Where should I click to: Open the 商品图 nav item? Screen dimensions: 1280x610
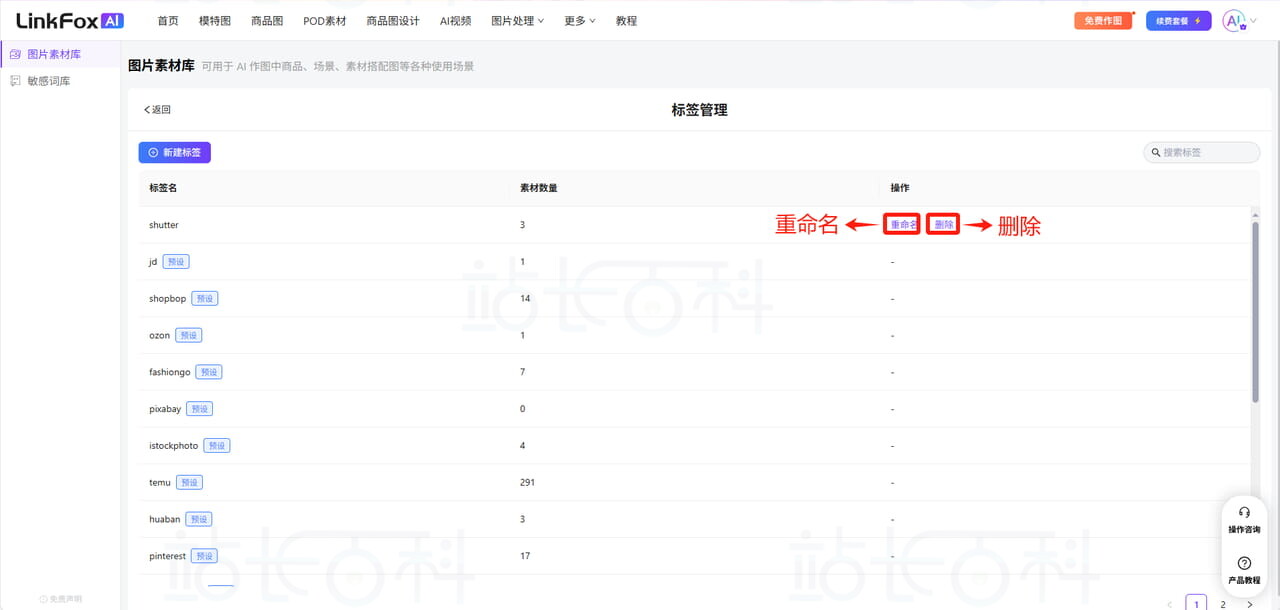click(x=267, y=21)
